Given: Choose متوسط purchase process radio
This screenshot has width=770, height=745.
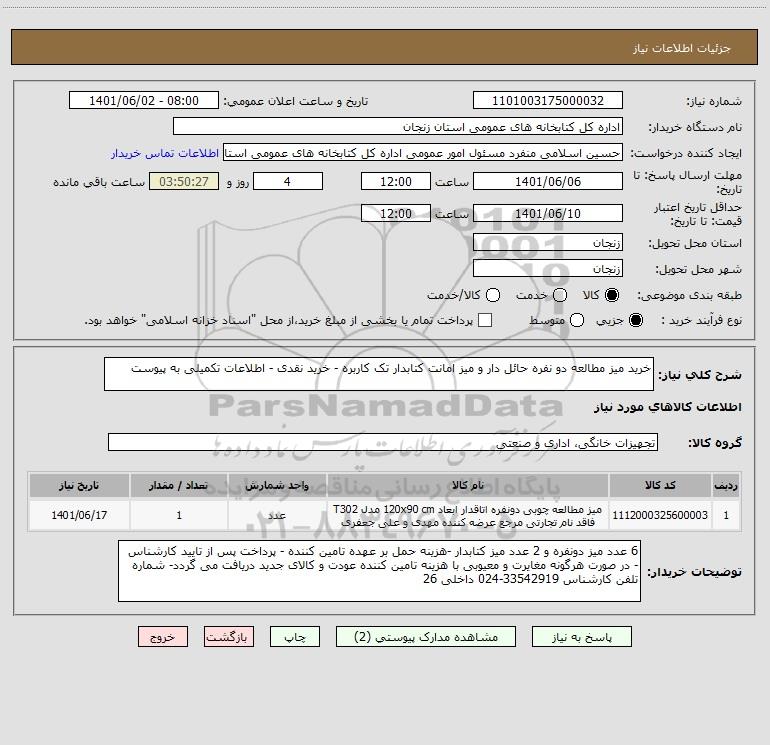Looking at the screenshot, I should [x=577, y=320].
